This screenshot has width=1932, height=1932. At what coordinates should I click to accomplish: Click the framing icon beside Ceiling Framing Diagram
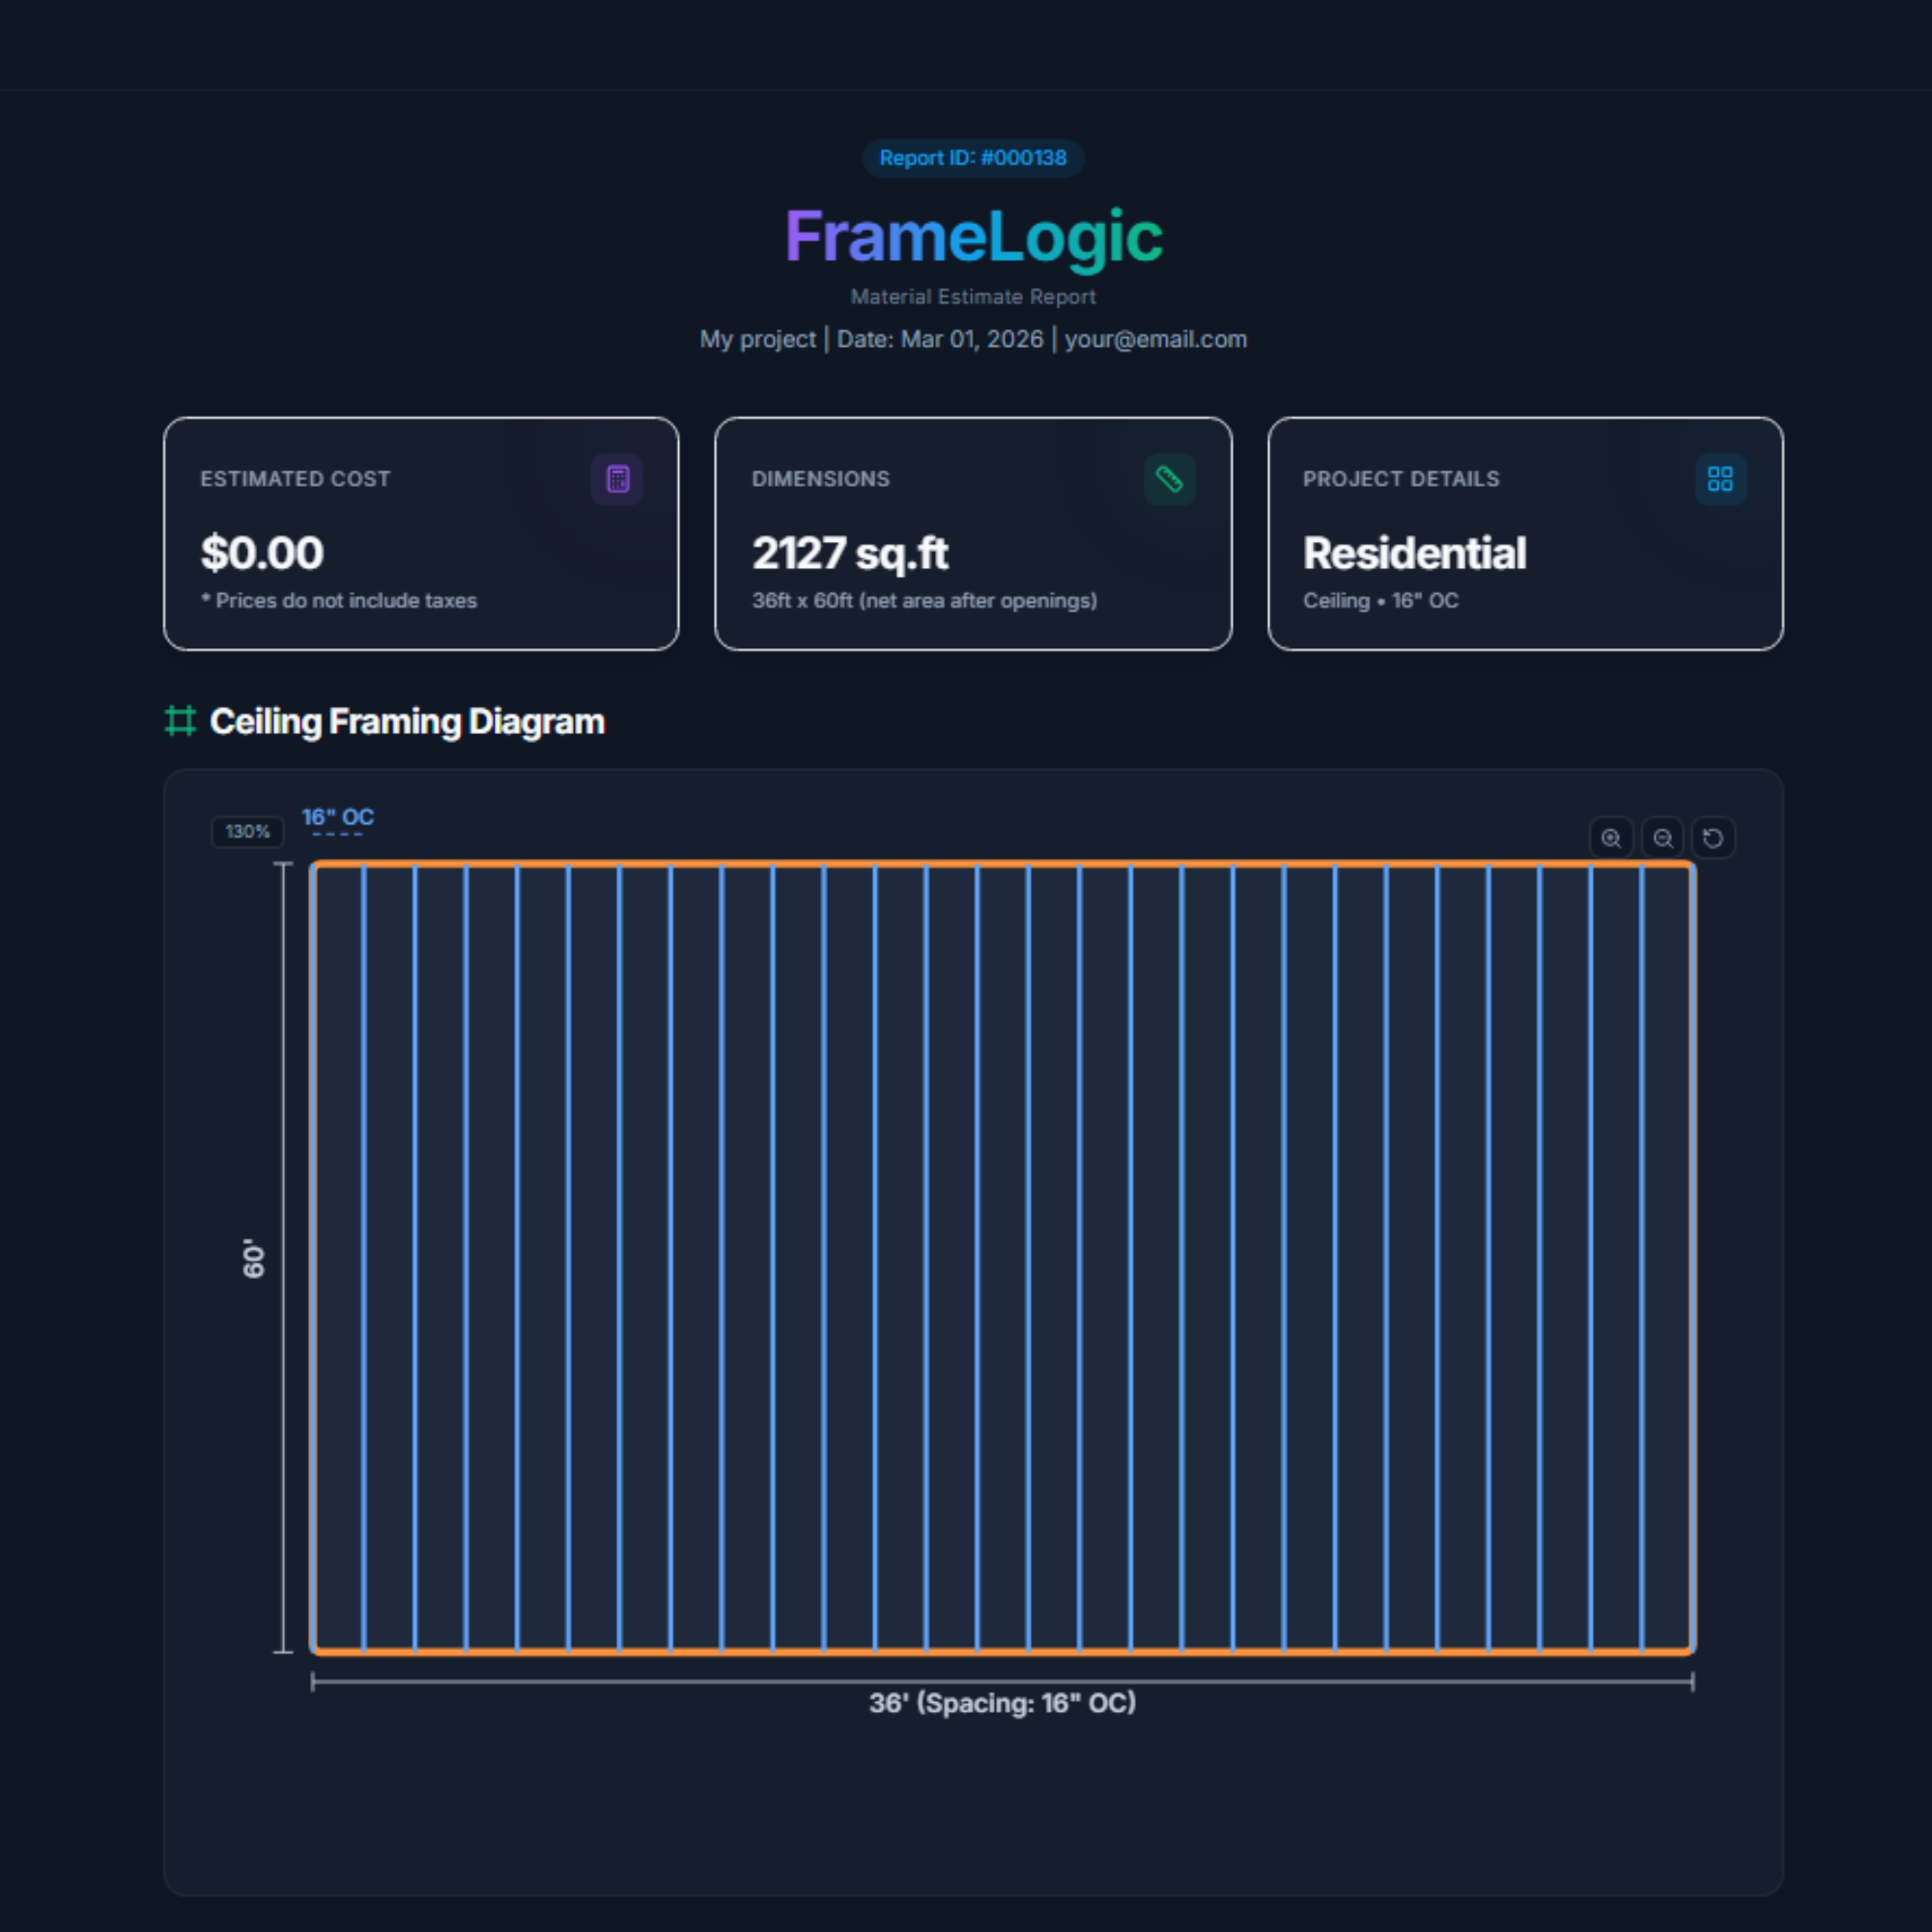click(x=180, y=721)
